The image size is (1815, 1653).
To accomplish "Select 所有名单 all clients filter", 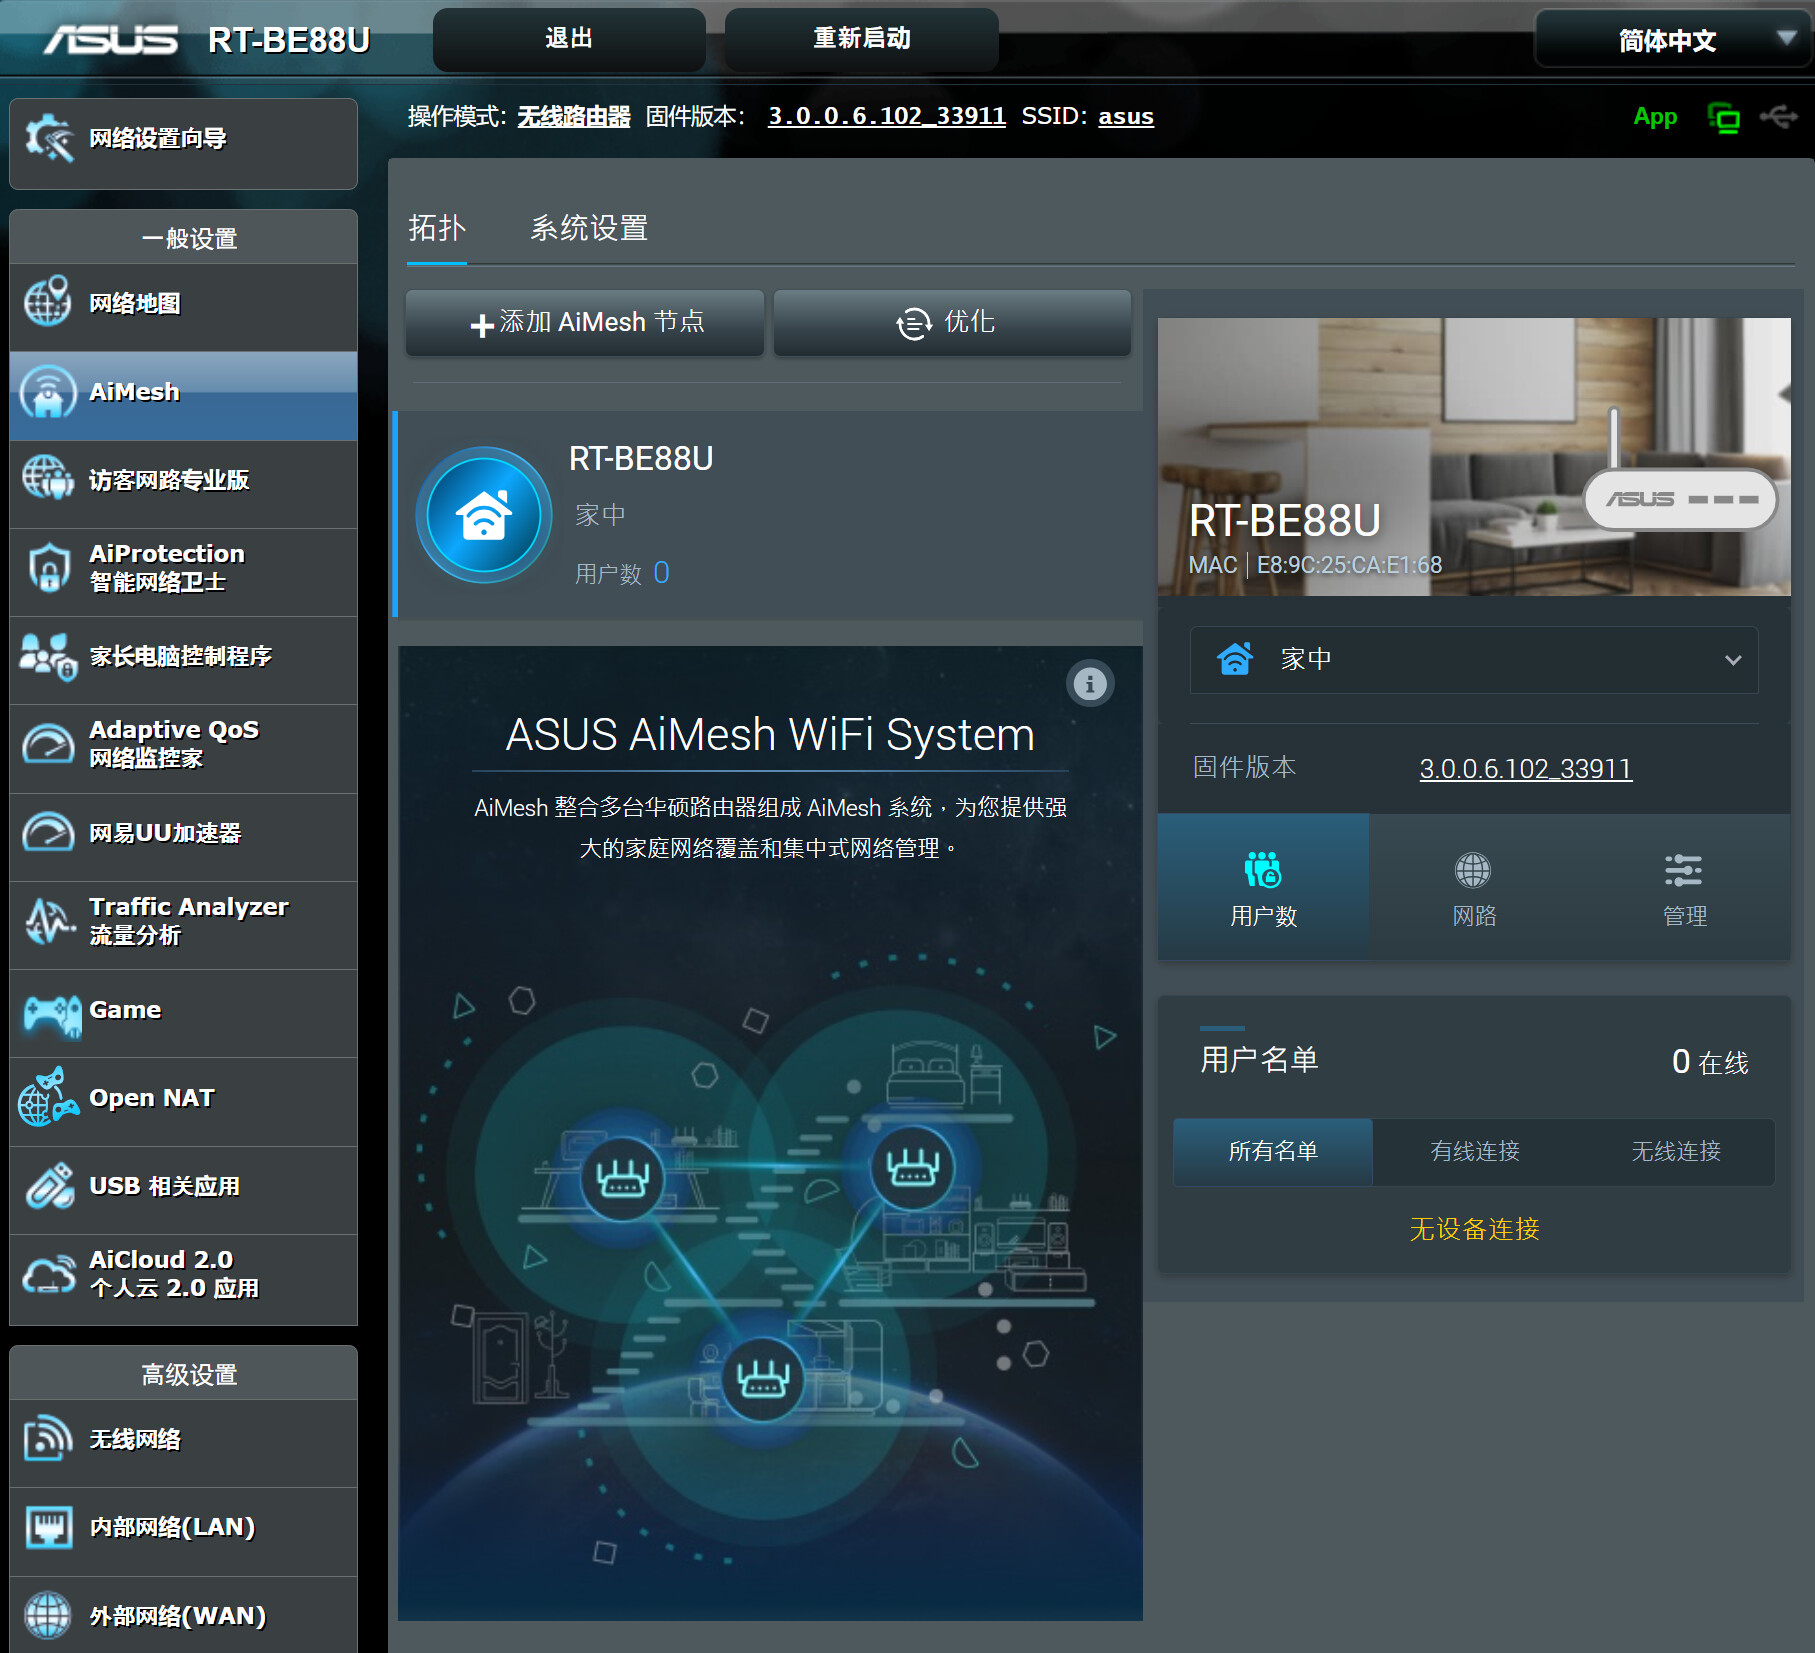I will click(x=1272, y=1152).
